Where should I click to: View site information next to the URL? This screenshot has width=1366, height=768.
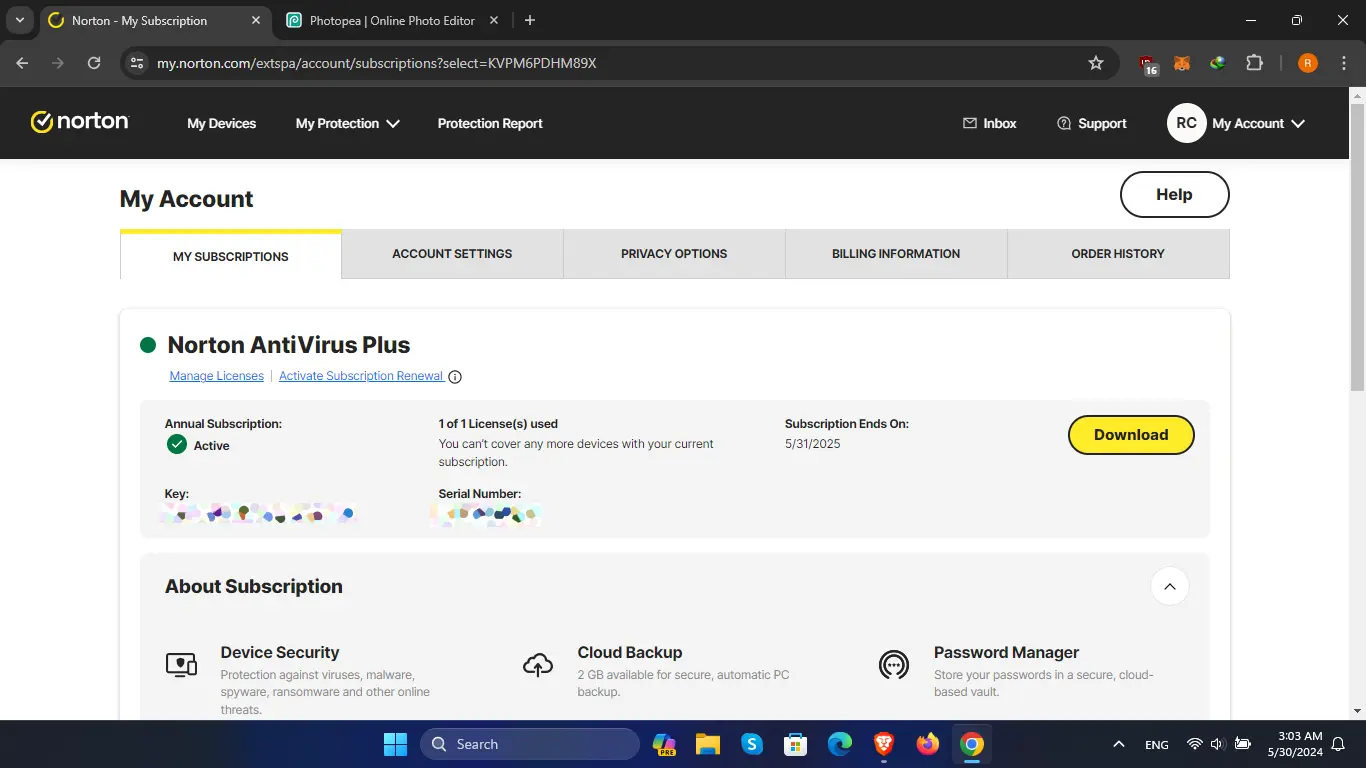138,63
